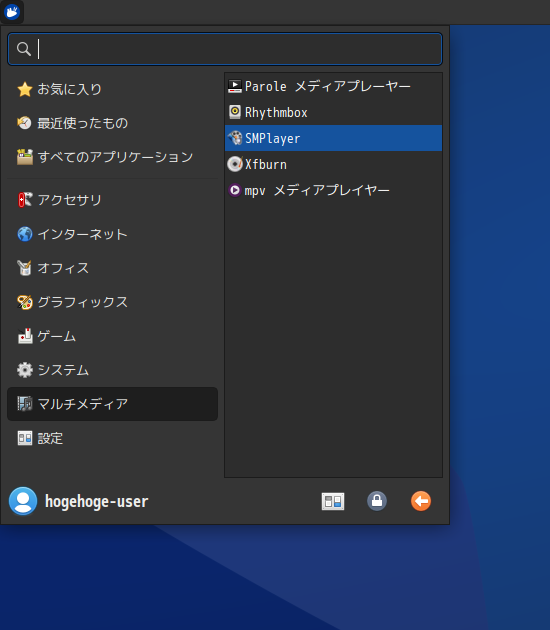Launch SMPlayer from the list
This screenshot has height=630, width=550.
click(333, 138)
